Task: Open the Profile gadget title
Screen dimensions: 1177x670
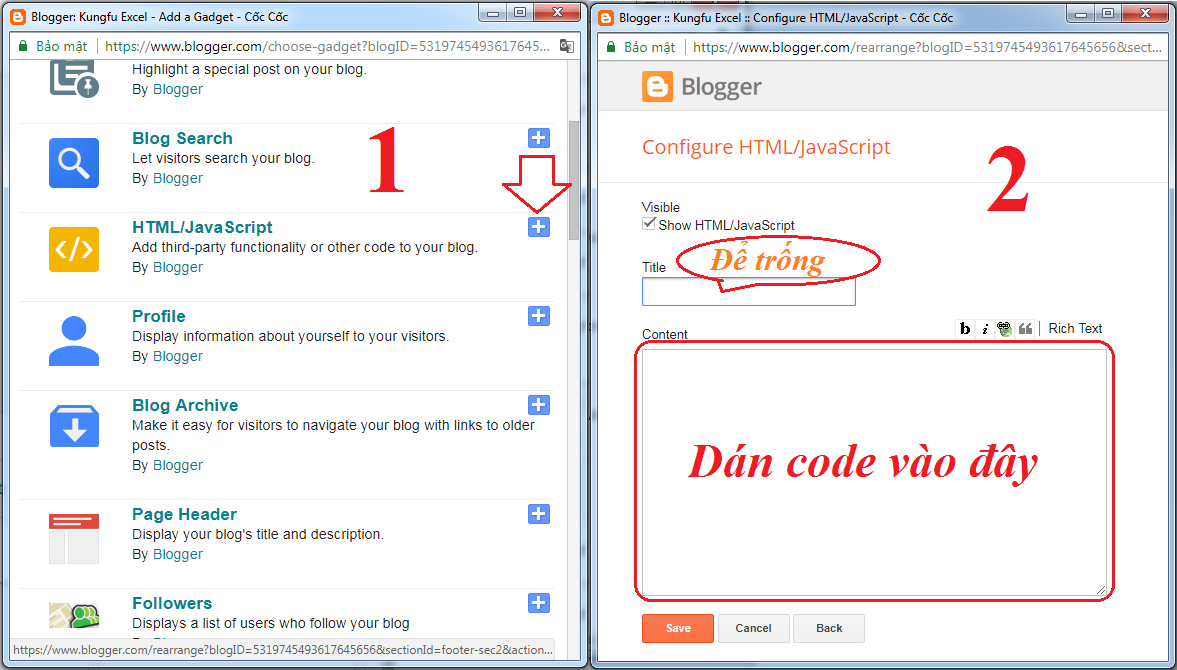Action: (158, 316)
